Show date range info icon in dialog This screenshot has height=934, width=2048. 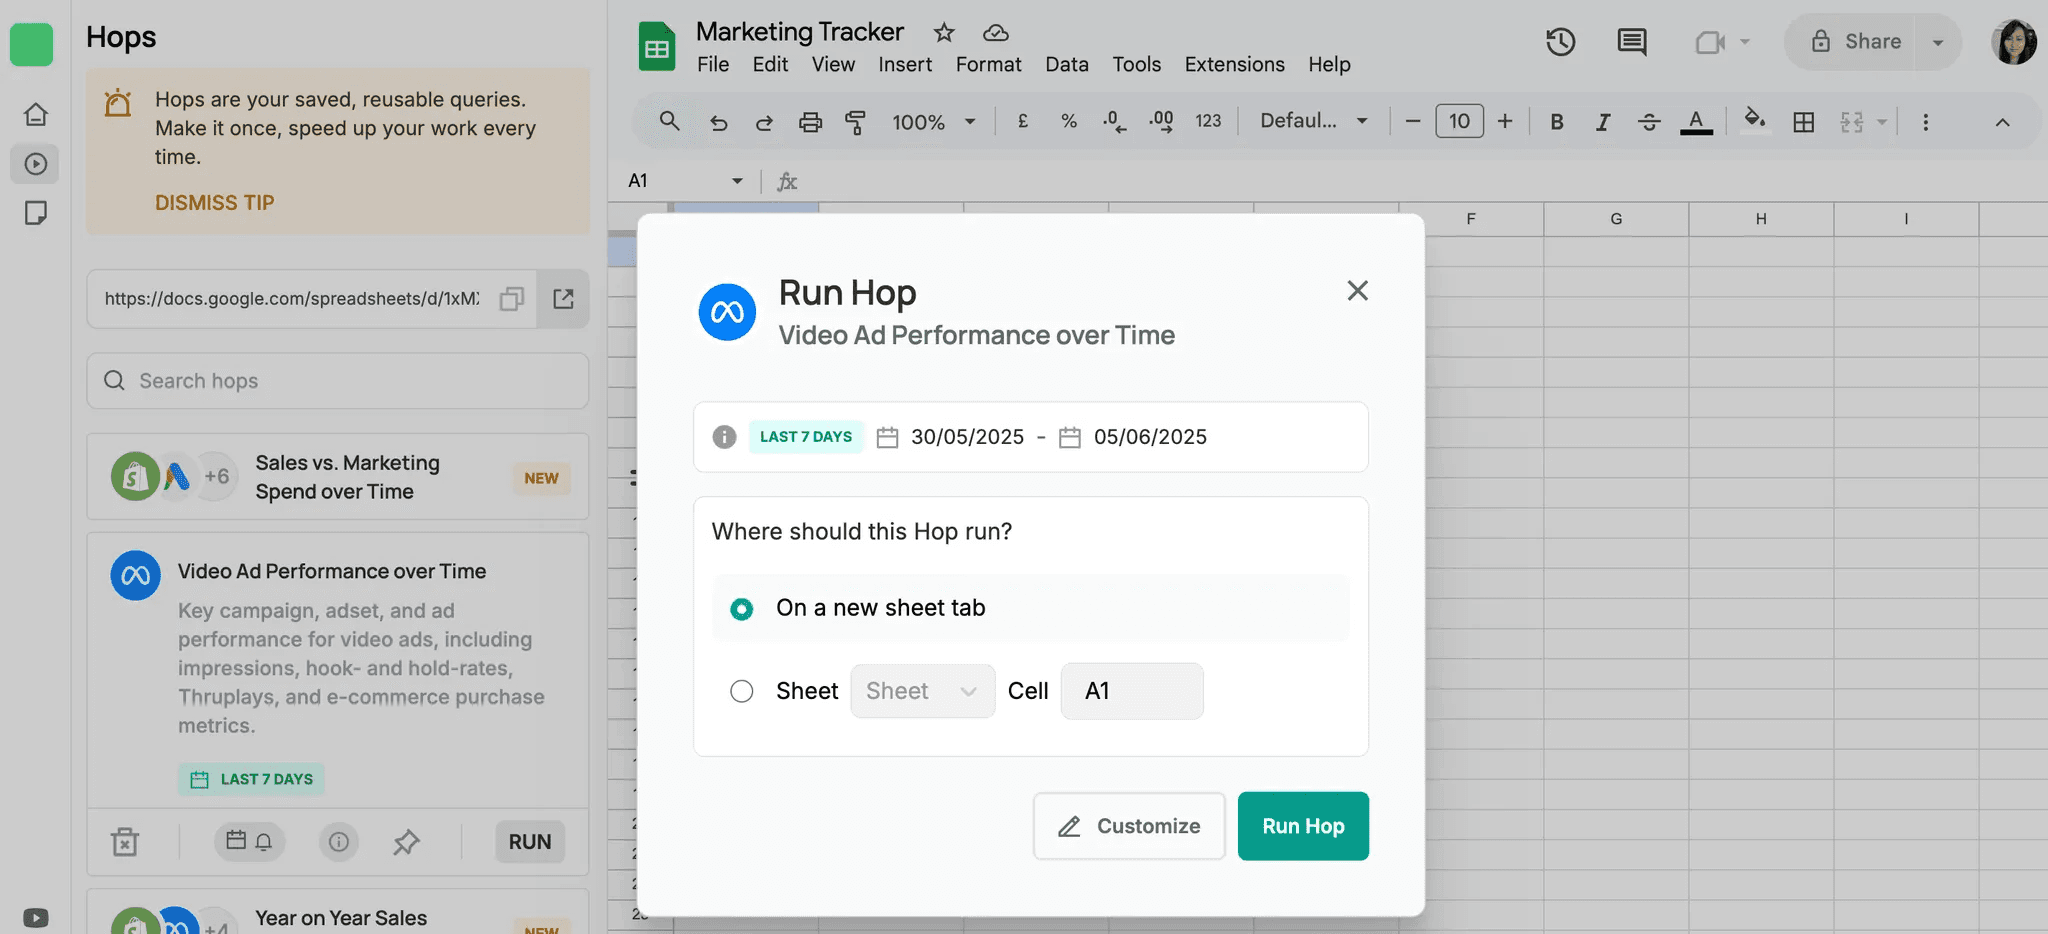(724, 437)
